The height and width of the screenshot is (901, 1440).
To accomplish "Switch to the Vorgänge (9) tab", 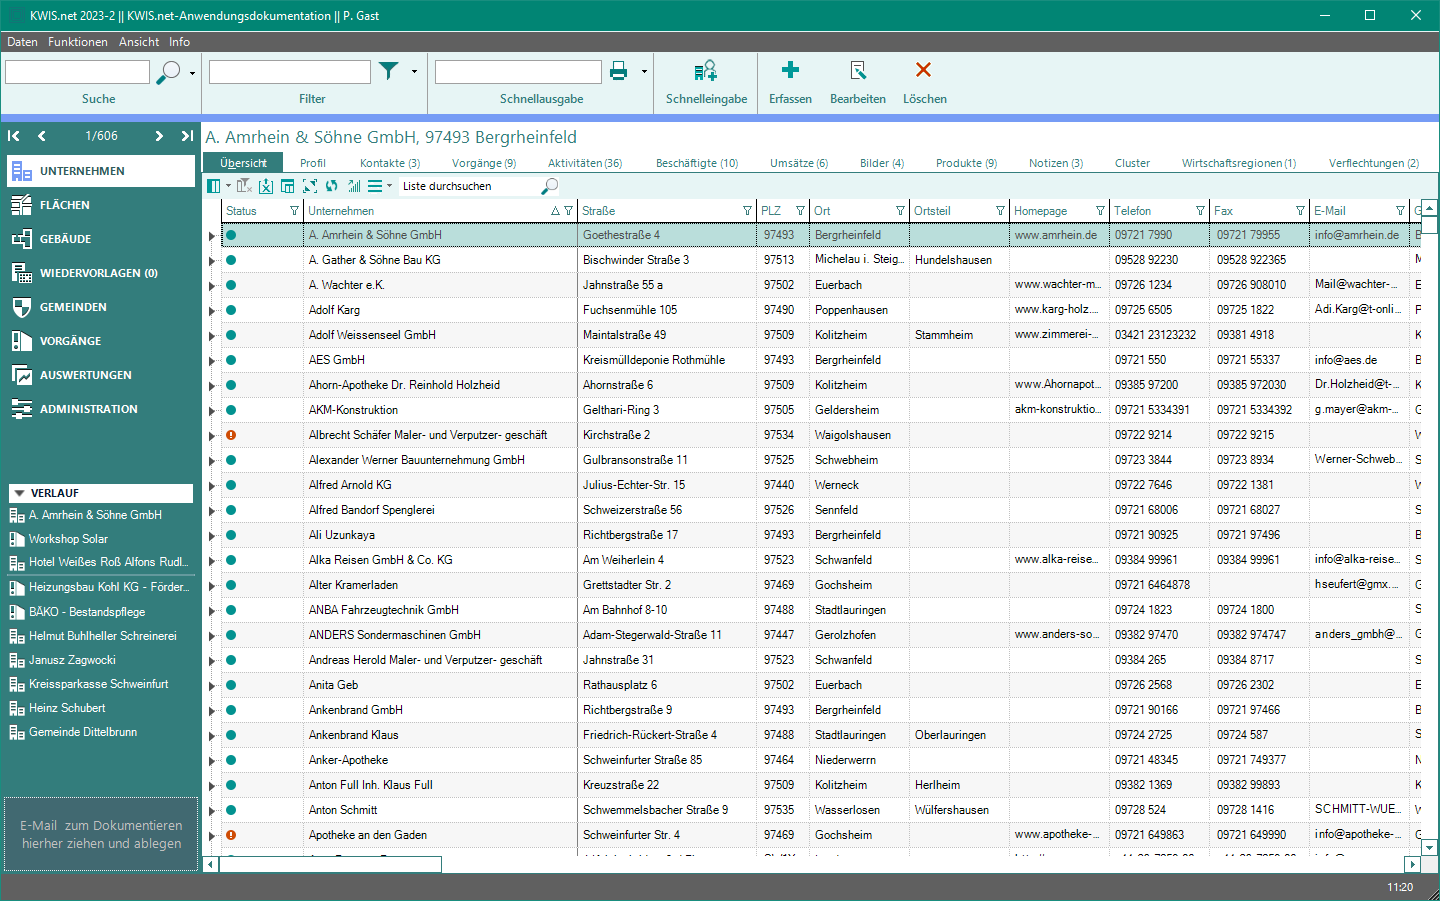I will (484, 163).
